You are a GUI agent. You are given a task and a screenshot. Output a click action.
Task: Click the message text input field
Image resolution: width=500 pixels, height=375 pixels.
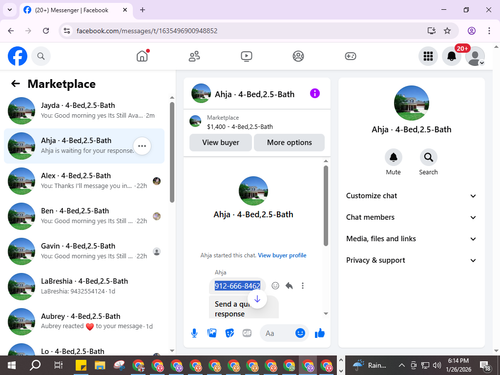tap(278, 333)
